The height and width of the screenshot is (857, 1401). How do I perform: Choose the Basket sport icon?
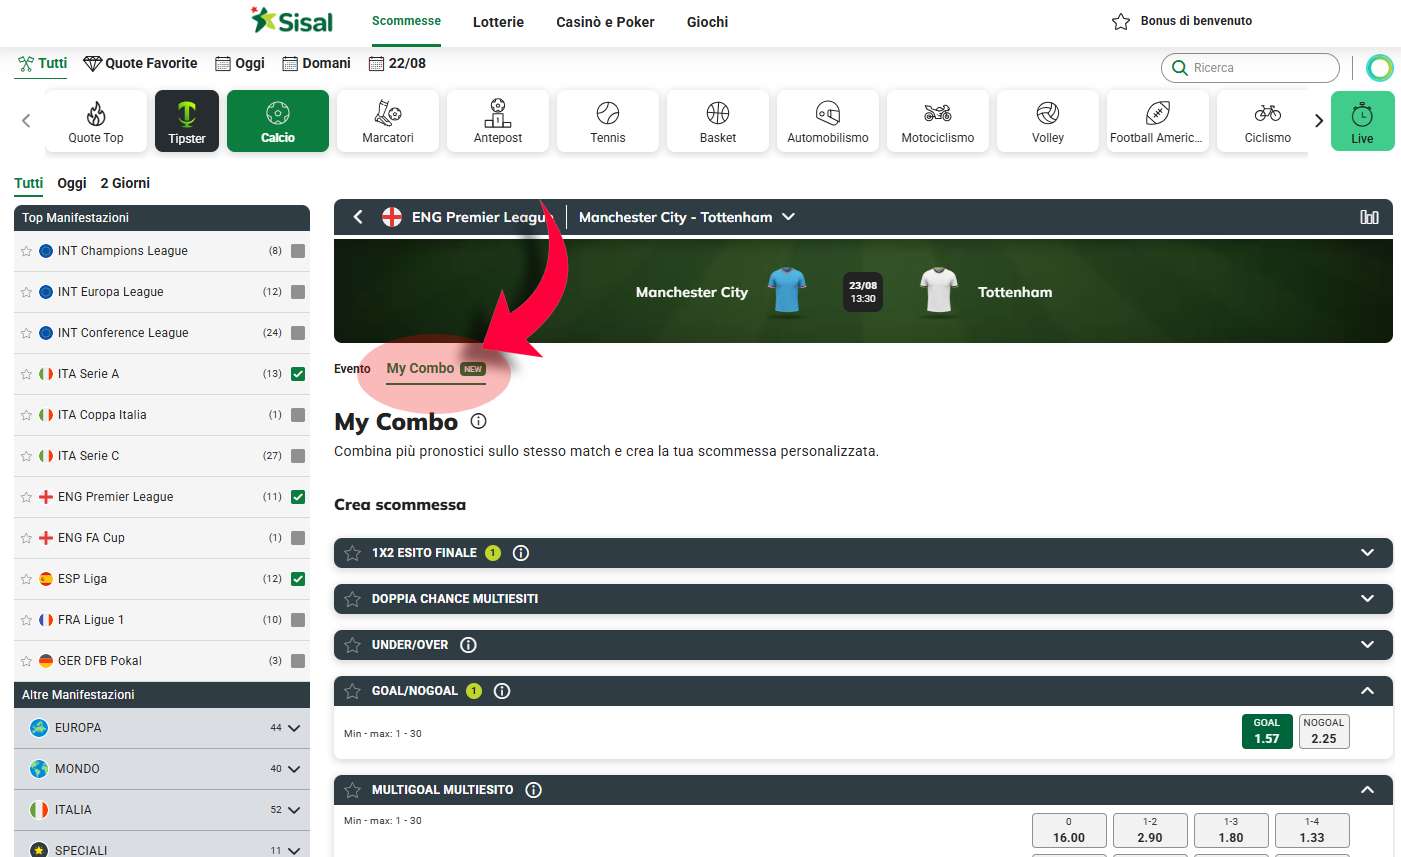[x=718, y=112]
